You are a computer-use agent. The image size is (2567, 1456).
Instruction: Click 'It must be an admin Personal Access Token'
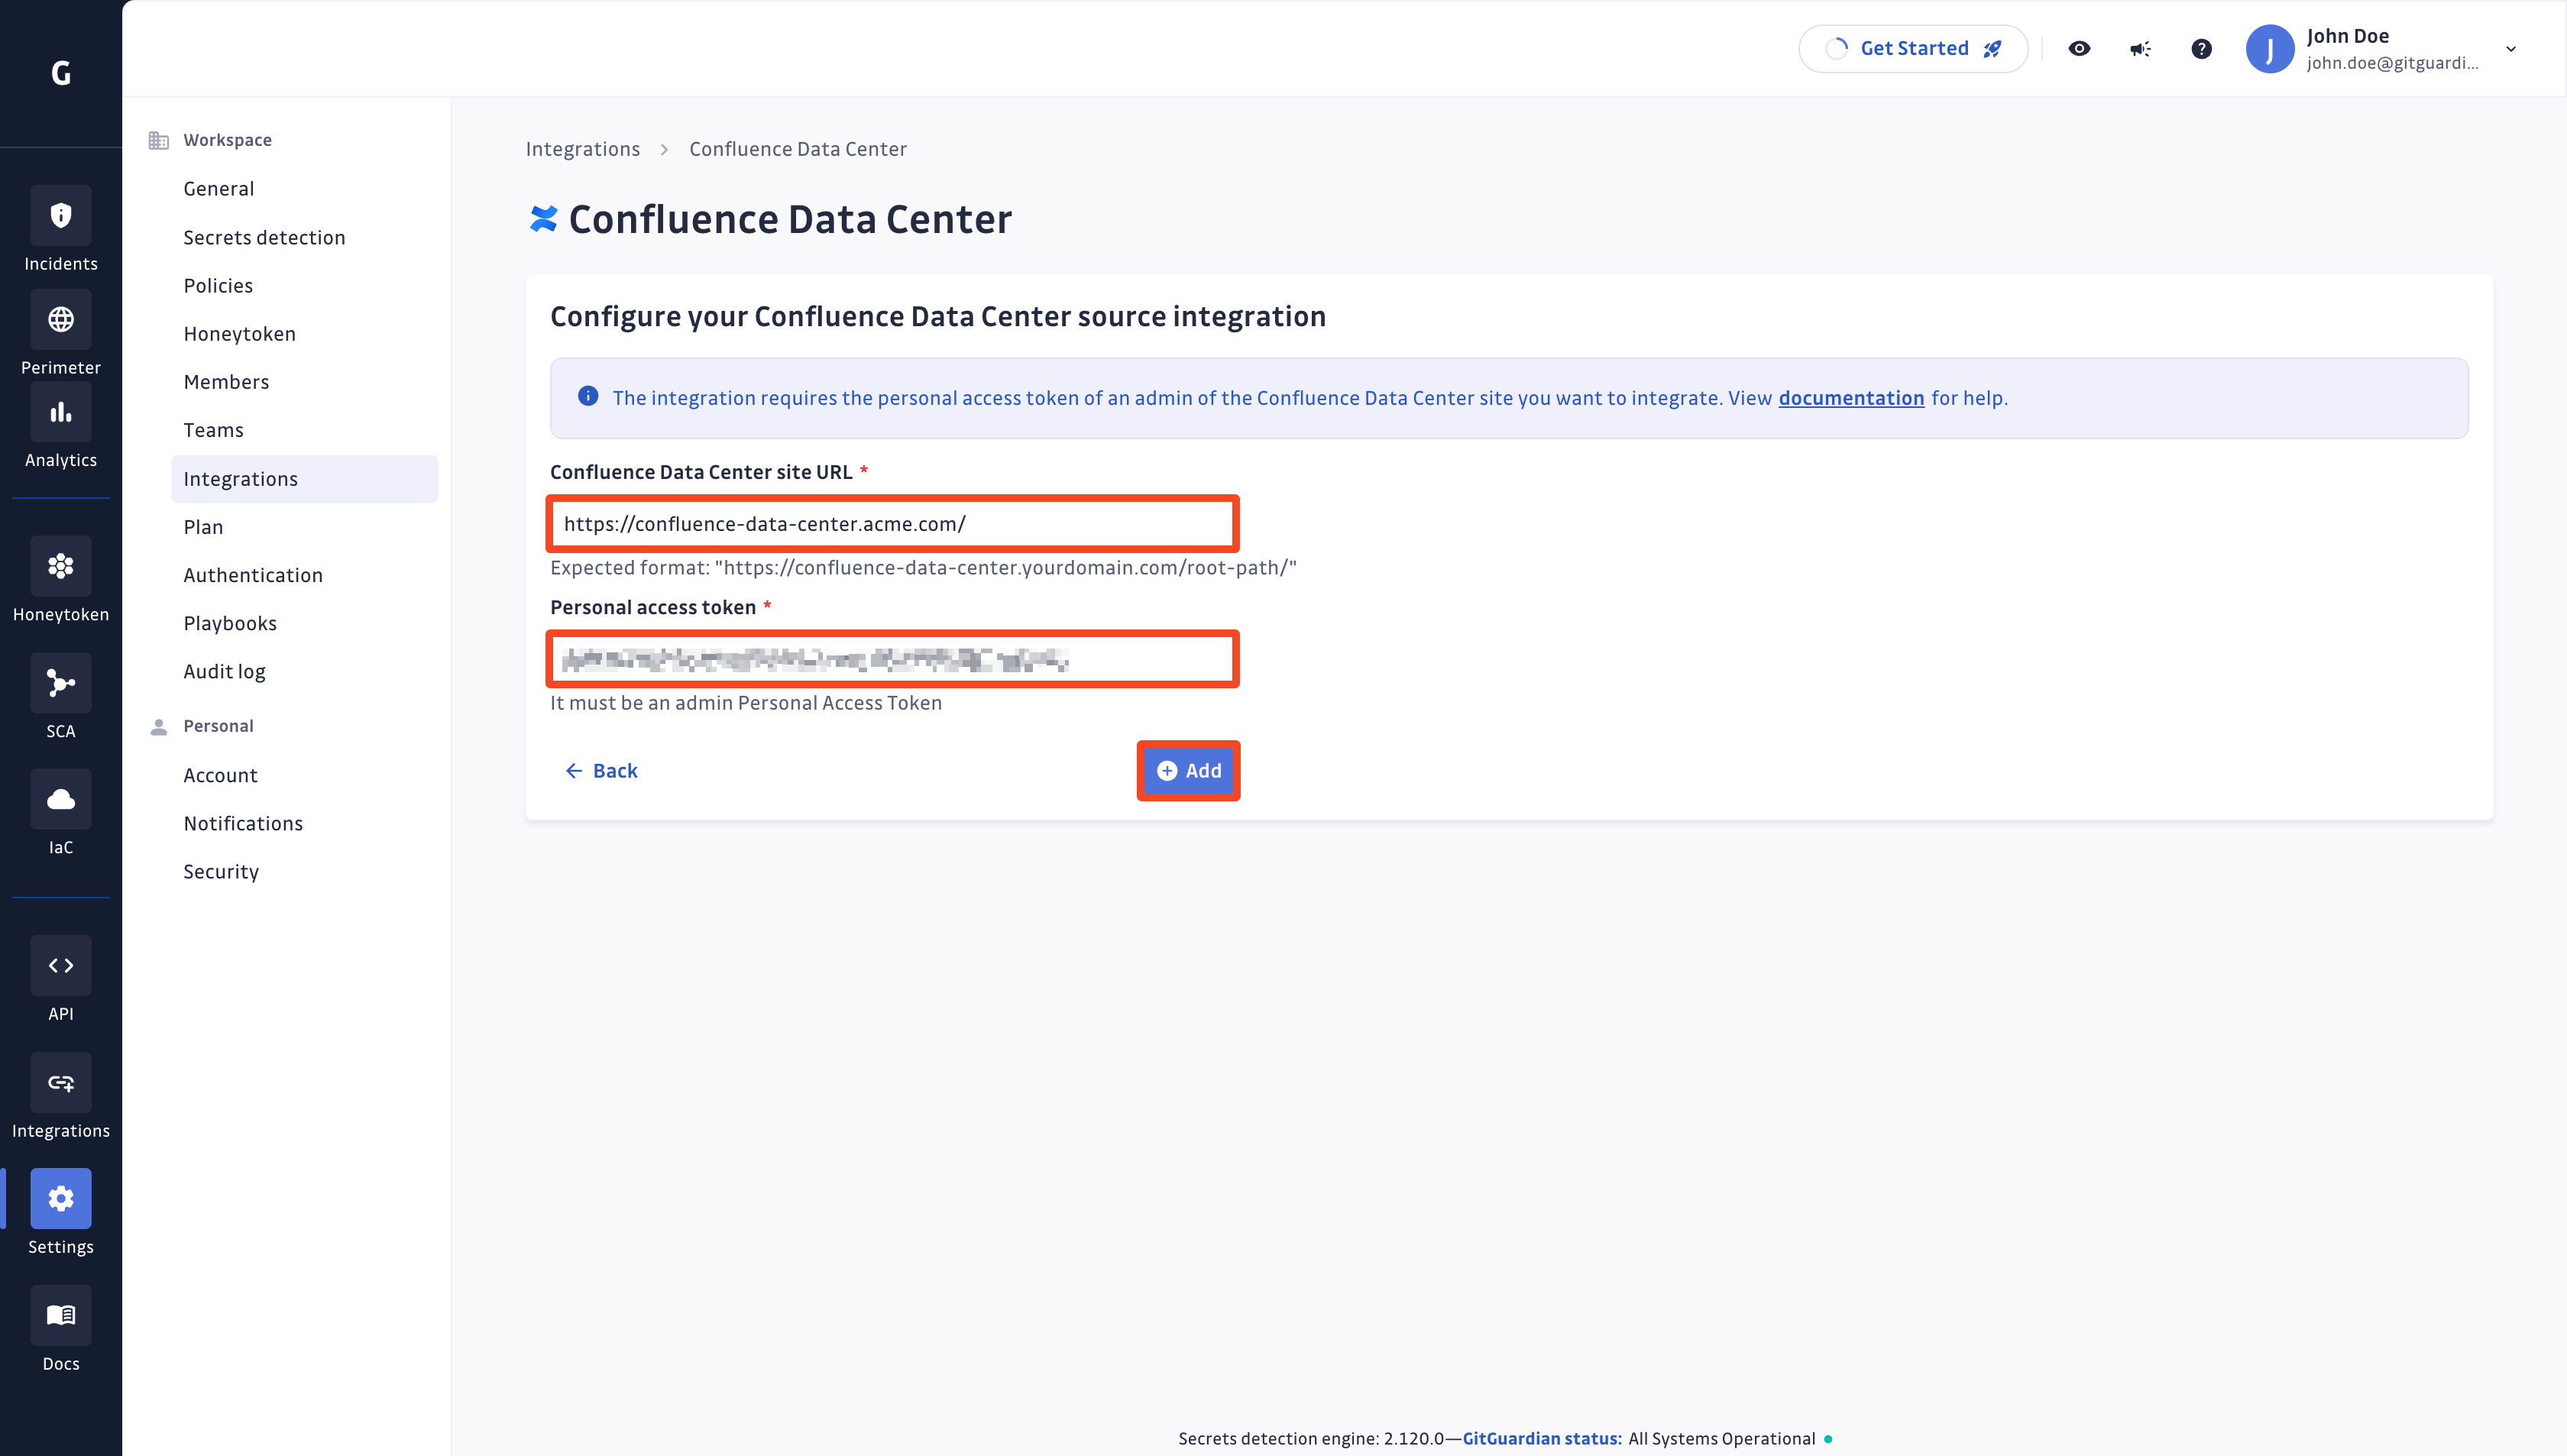pos(746,703)
